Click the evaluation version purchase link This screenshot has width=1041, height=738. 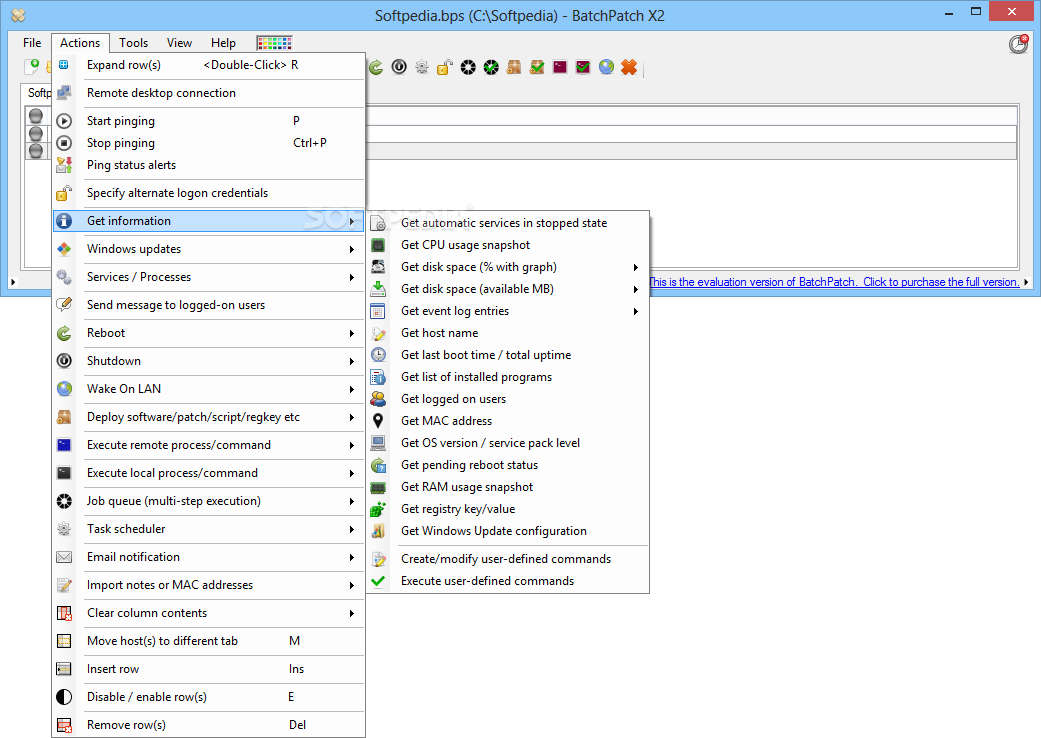point(835,282)
